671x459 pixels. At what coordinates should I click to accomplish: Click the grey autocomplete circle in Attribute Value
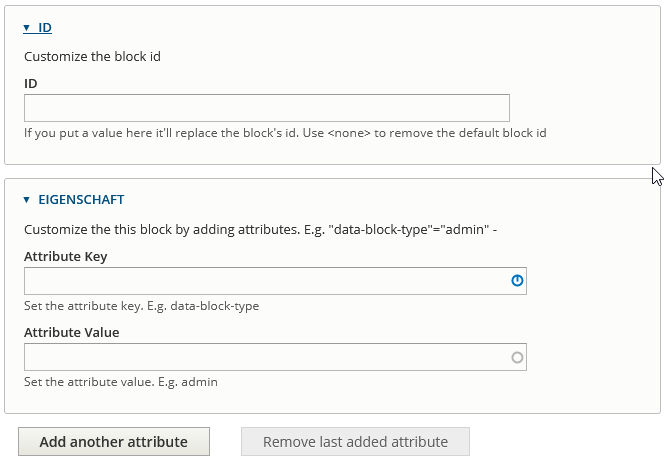pyautogui.click(x=517, y=357)
